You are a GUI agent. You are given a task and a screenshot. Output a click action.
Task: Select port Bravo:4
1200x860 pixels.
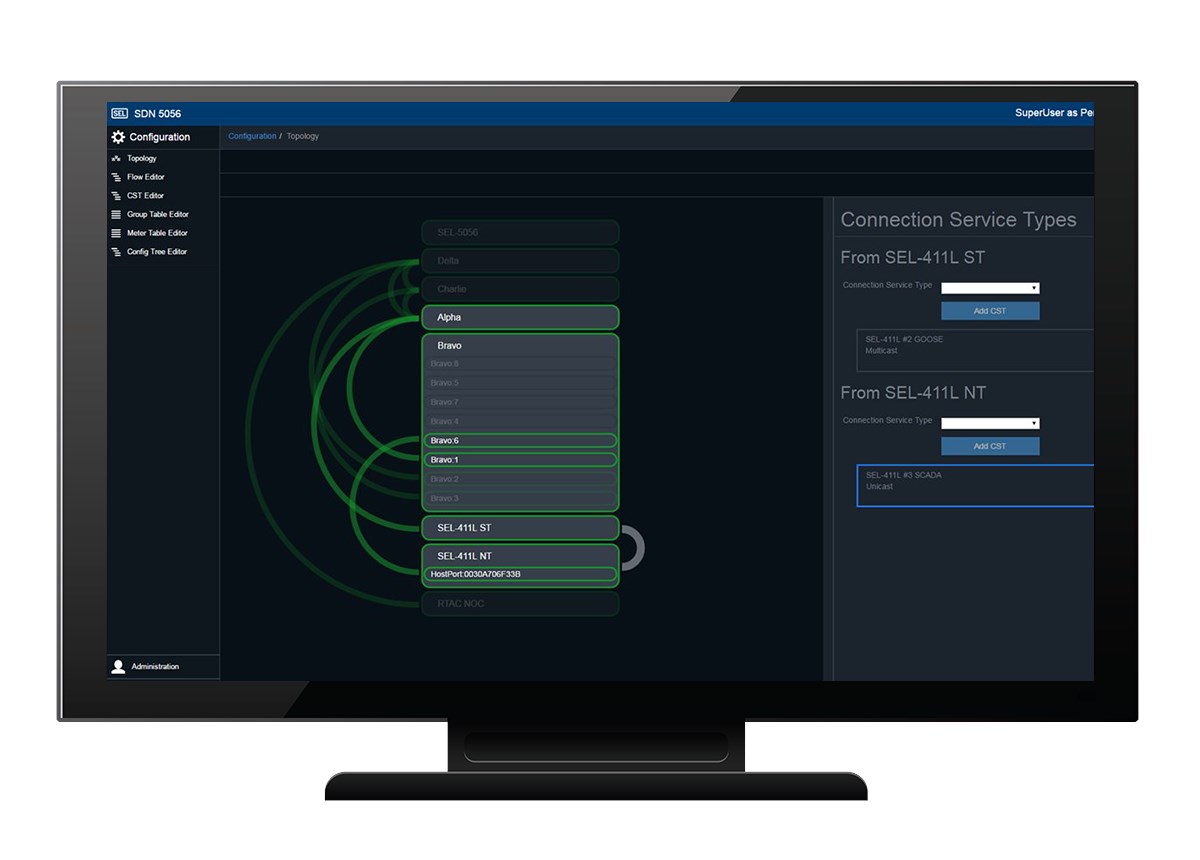click(520, 421)
